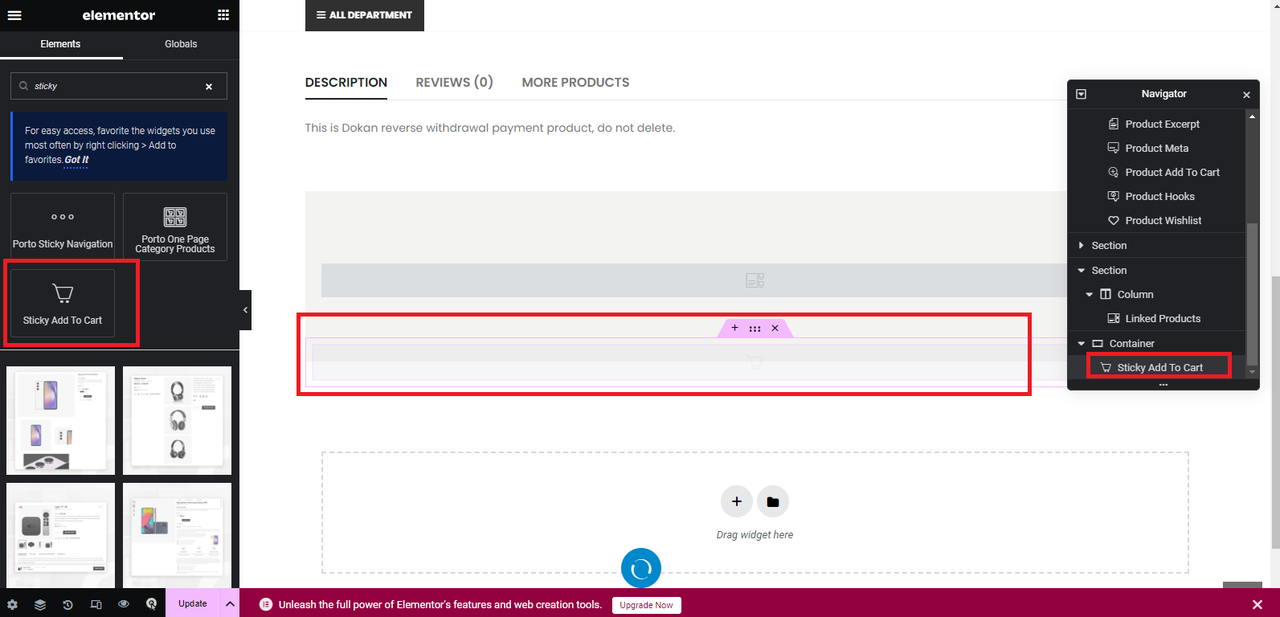Click the plus icon on container handle

coord(735,328)
